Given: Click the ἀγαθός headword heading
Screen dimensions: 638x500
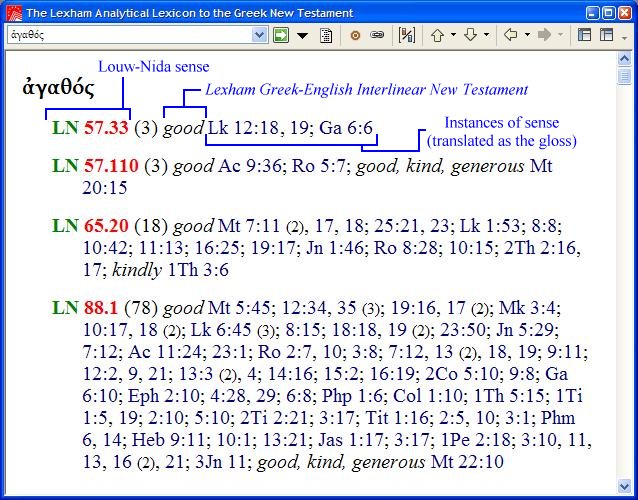Looking at the screenshot, I should tap(59, 88).
